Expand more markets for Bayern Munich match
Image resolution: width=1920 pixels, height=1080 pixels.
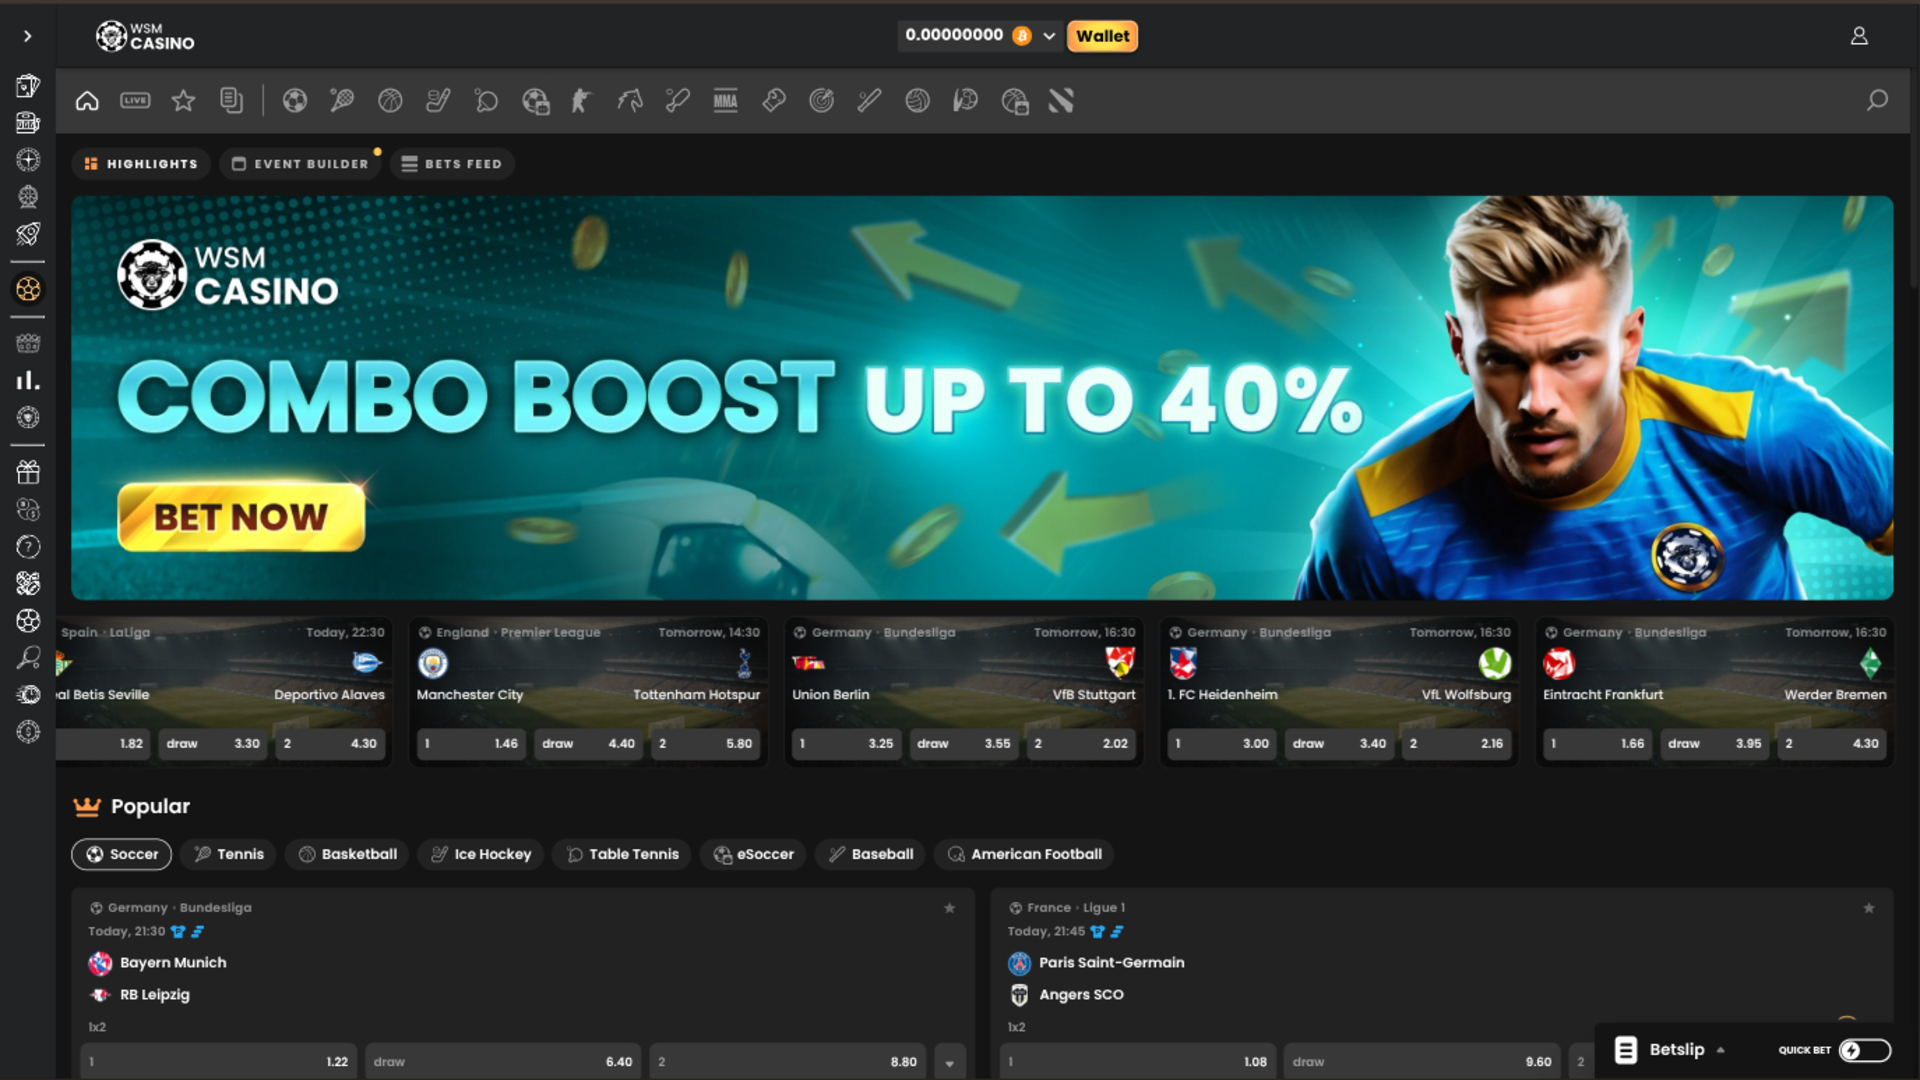pyautogui.click(x=949, y=1062)
